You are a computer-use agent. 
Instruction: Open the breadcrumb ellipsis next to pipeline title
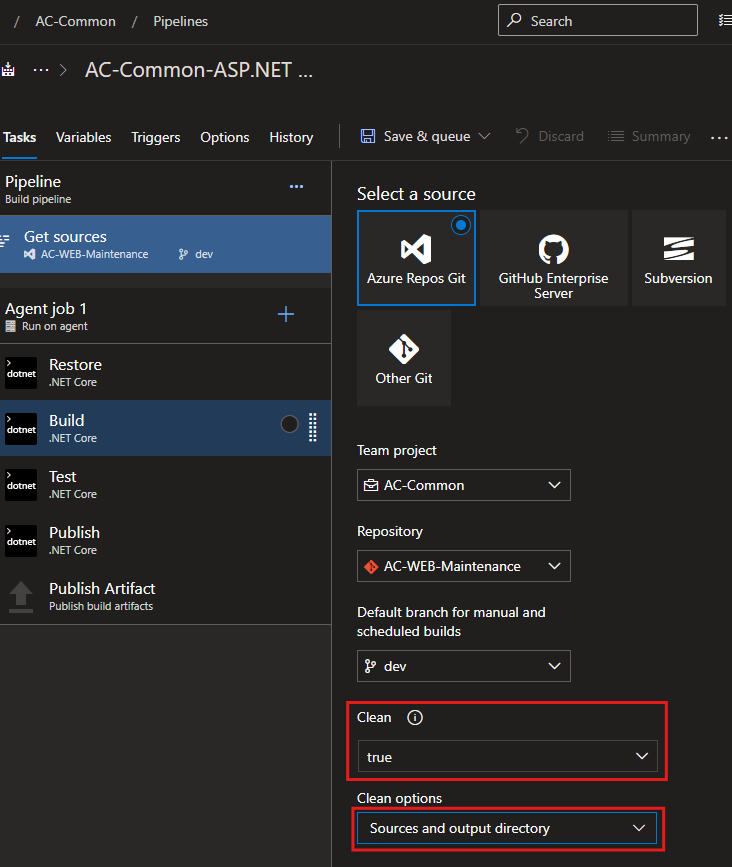click(41, 70)
